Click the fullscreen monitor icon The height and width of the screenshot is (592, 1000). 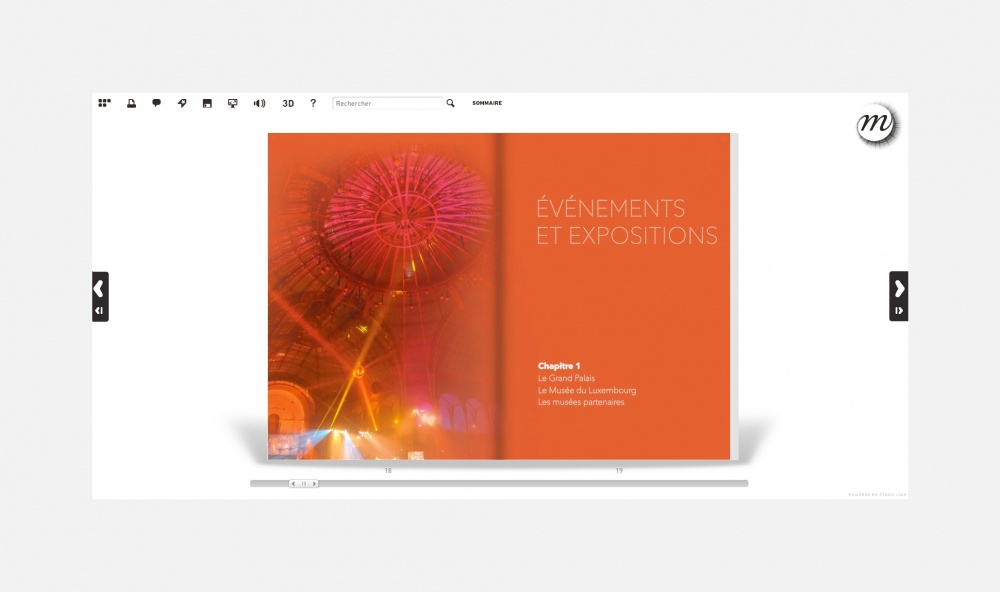click(233, 103)
